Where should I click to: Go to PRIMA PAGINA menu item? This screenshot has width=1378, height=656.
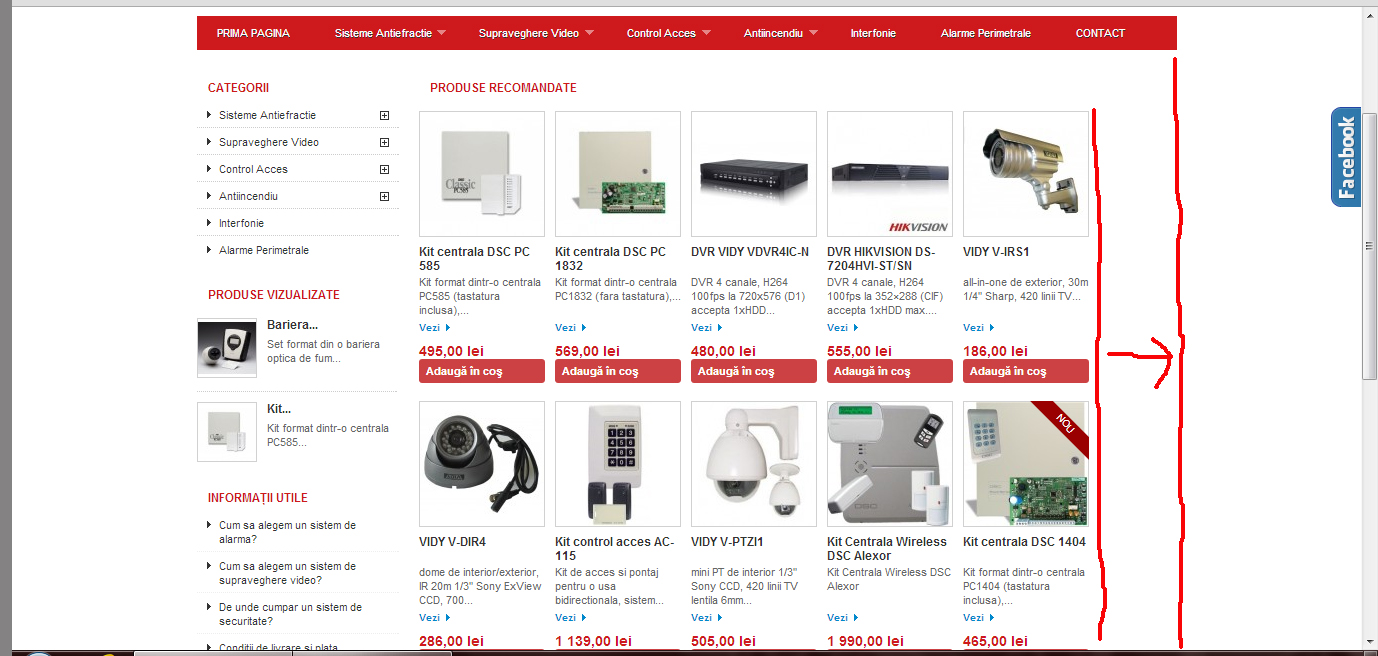253,33
